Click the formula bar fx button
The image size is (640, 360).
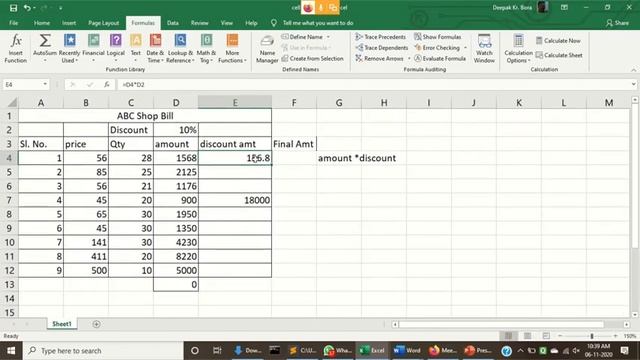tap(107, 84)
